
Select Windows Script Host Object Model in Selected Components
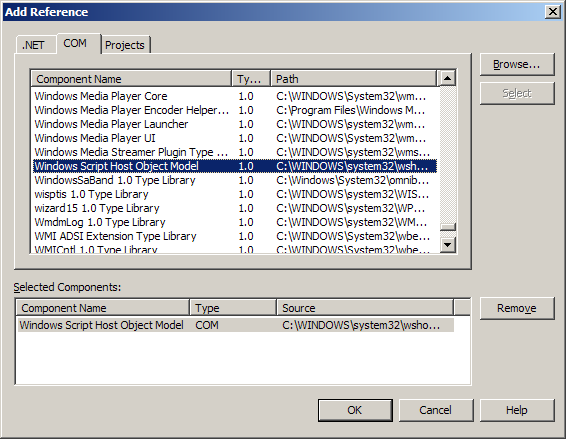pos(236,325)
